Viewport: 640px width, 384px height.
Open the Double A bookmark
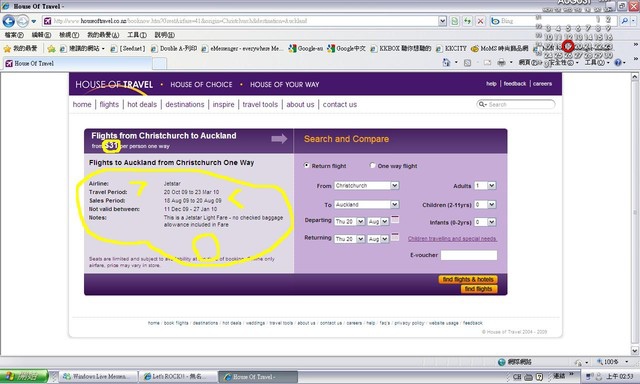pyautogui.click(x=174, y=49)
